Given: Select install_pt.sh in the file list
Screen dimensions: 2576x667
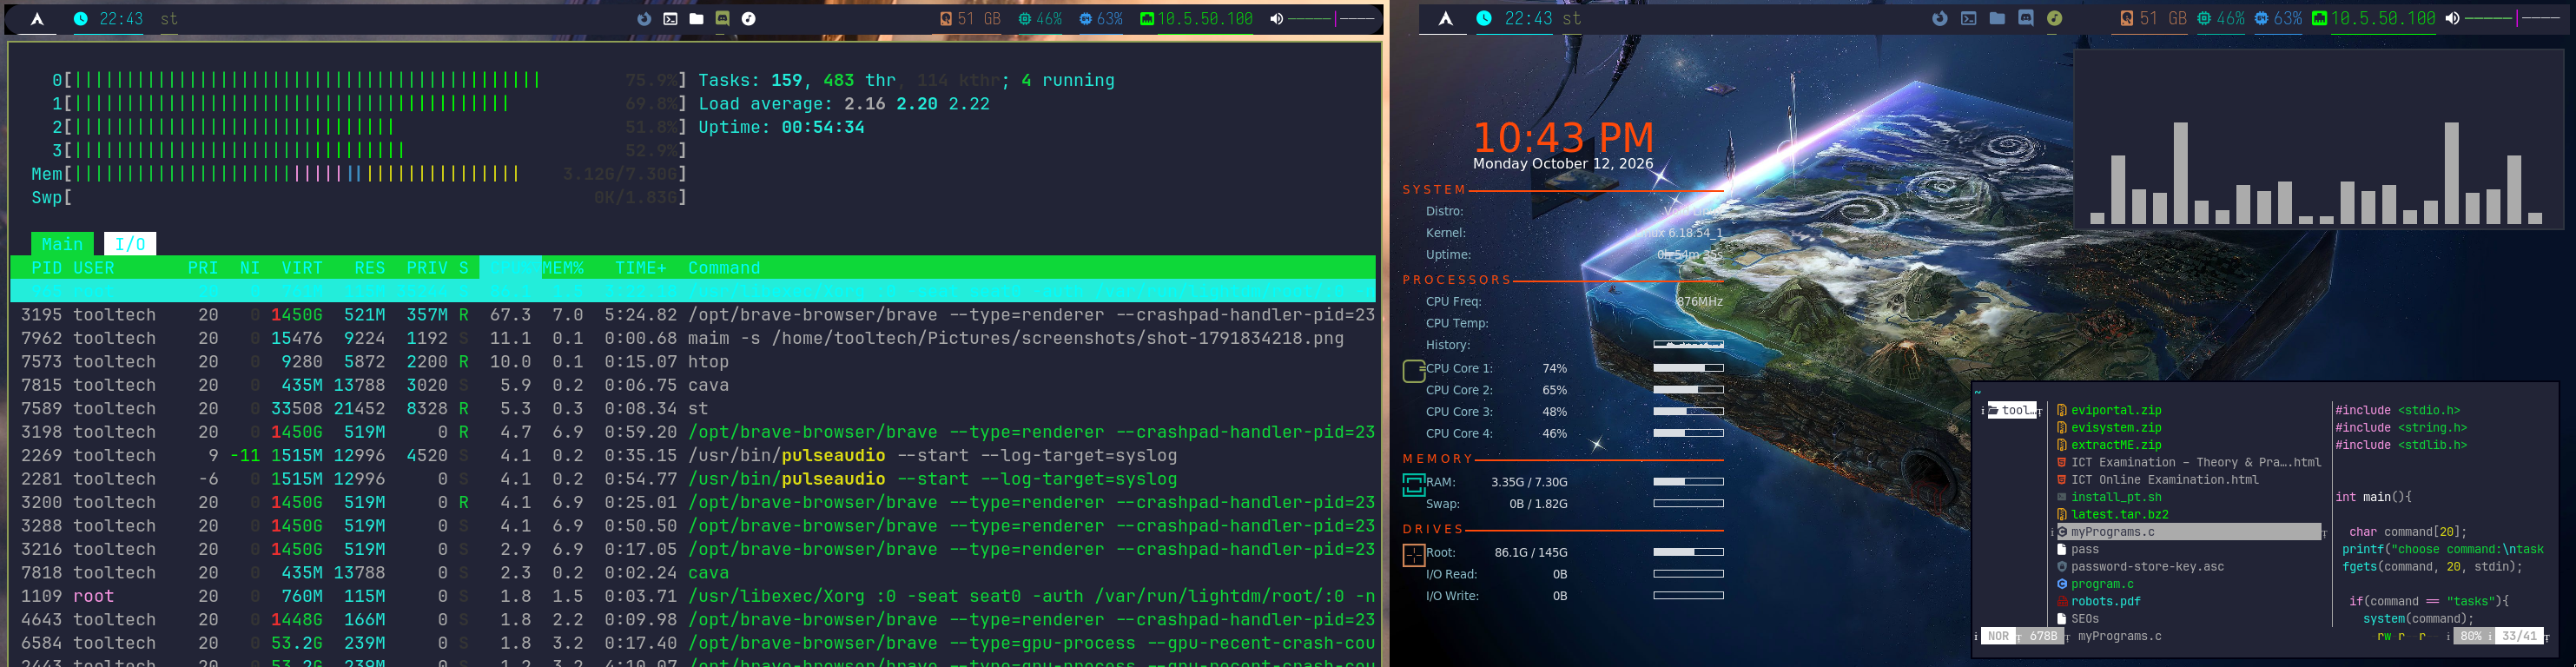Looking at the screenshot, I should (x=2116, y=497).
